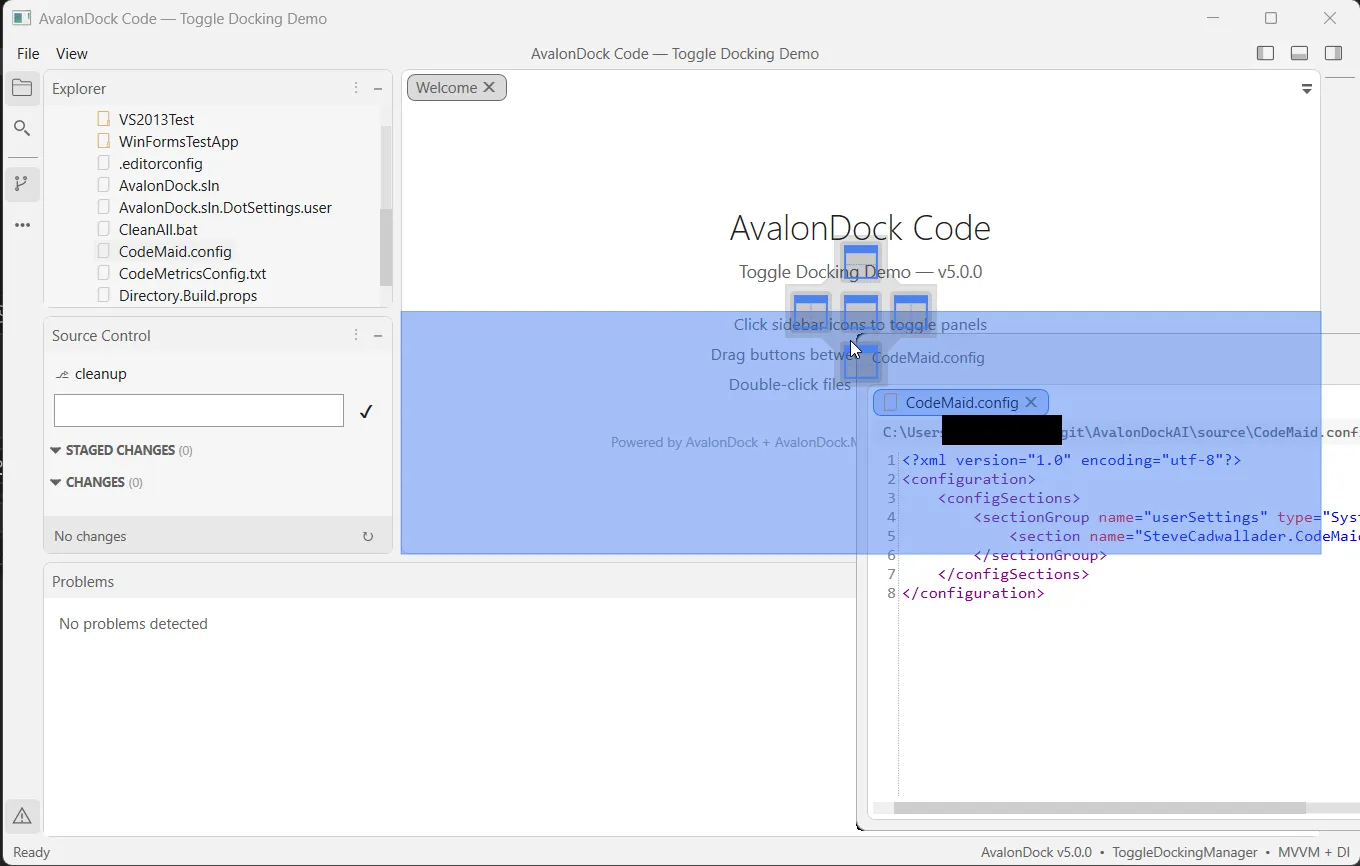The height and width of the screenshot is (866, 1360).
Task: Close the Welcome tab
Action: coord(489,87)
